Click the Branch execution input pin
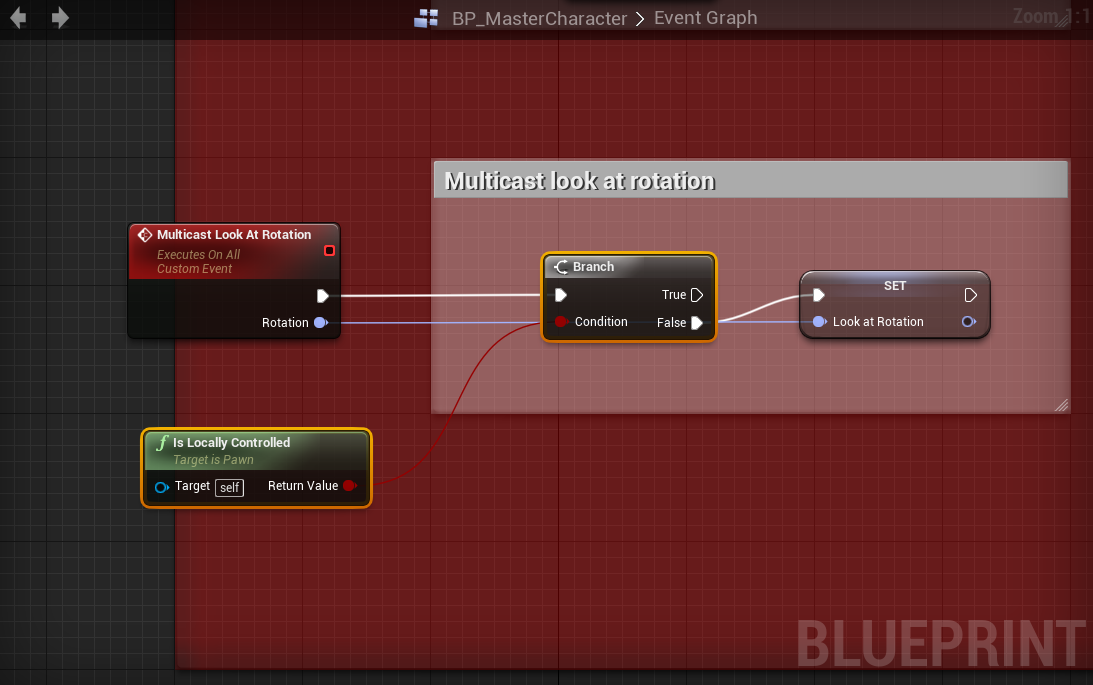Viewport: 1093px width, 685px height. 560,295
